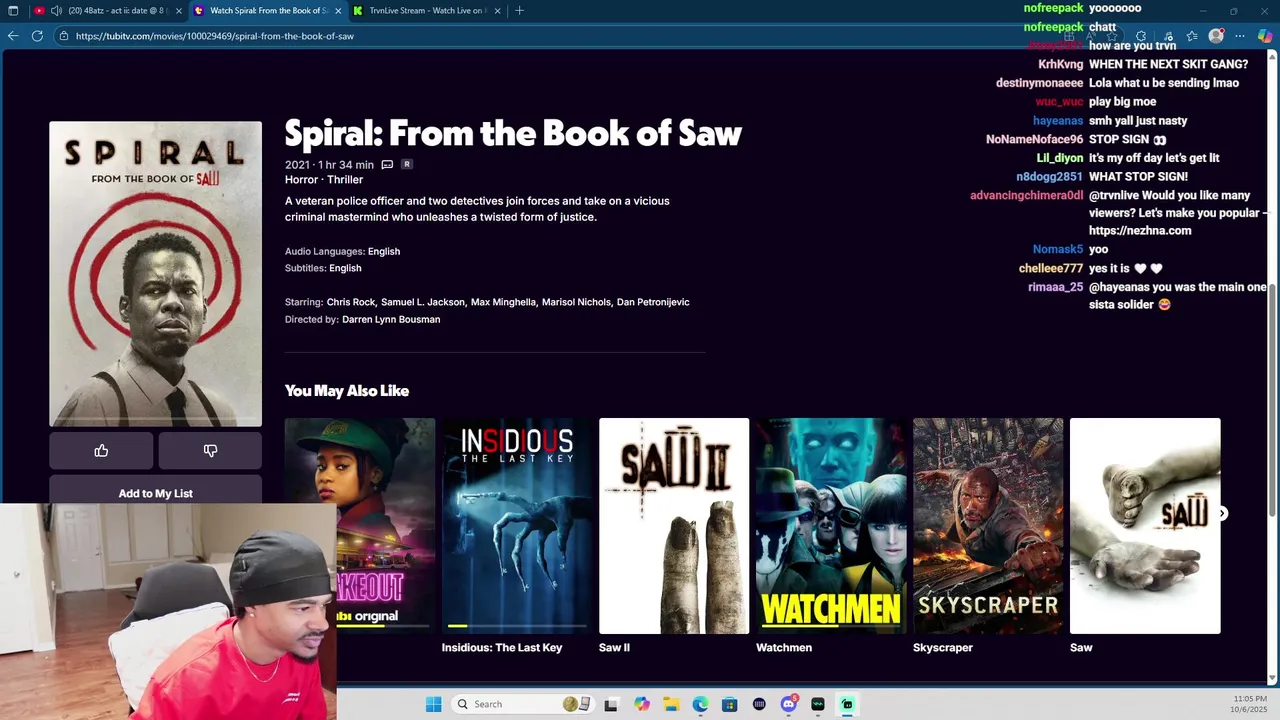The height and width of the screenshot is (720, 1280).
Task: Open the Windows Start menu
Action: click(x=433, y=704)
